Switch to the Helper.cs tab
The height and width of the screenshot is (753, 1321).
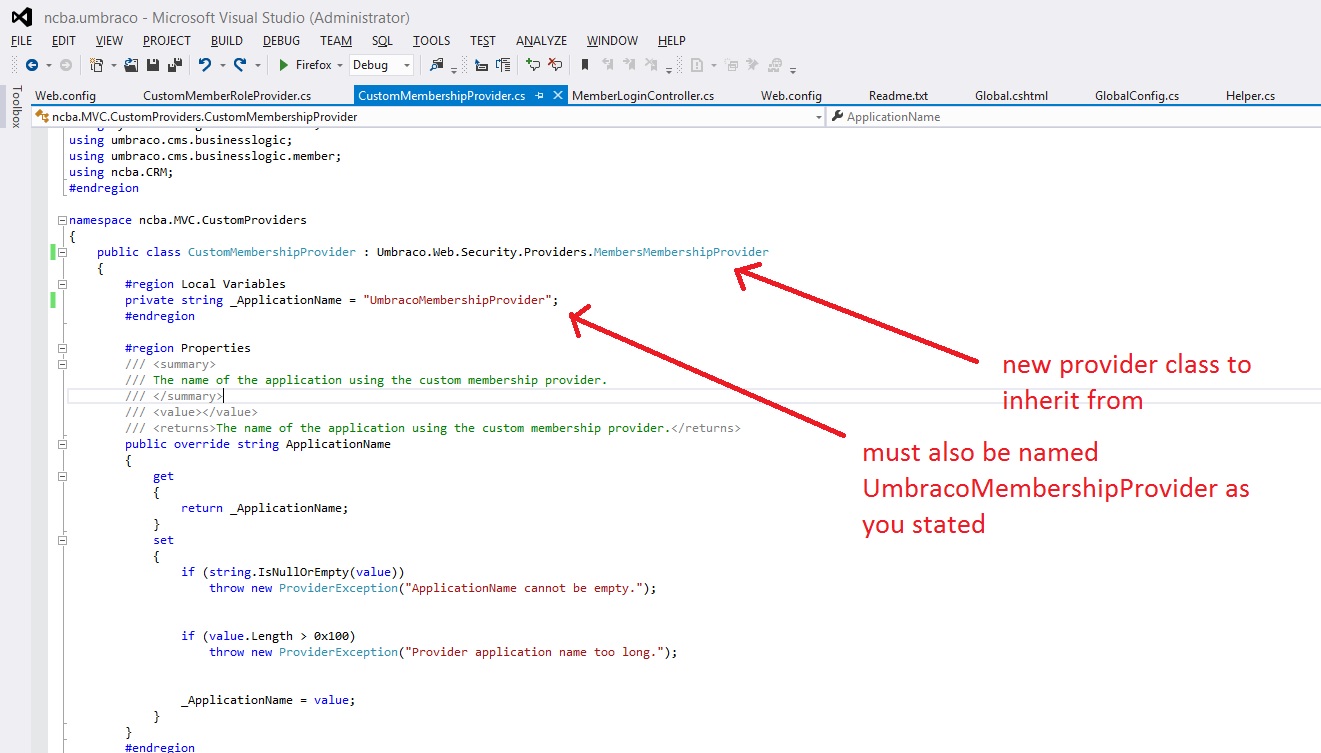coord(1250,96)
